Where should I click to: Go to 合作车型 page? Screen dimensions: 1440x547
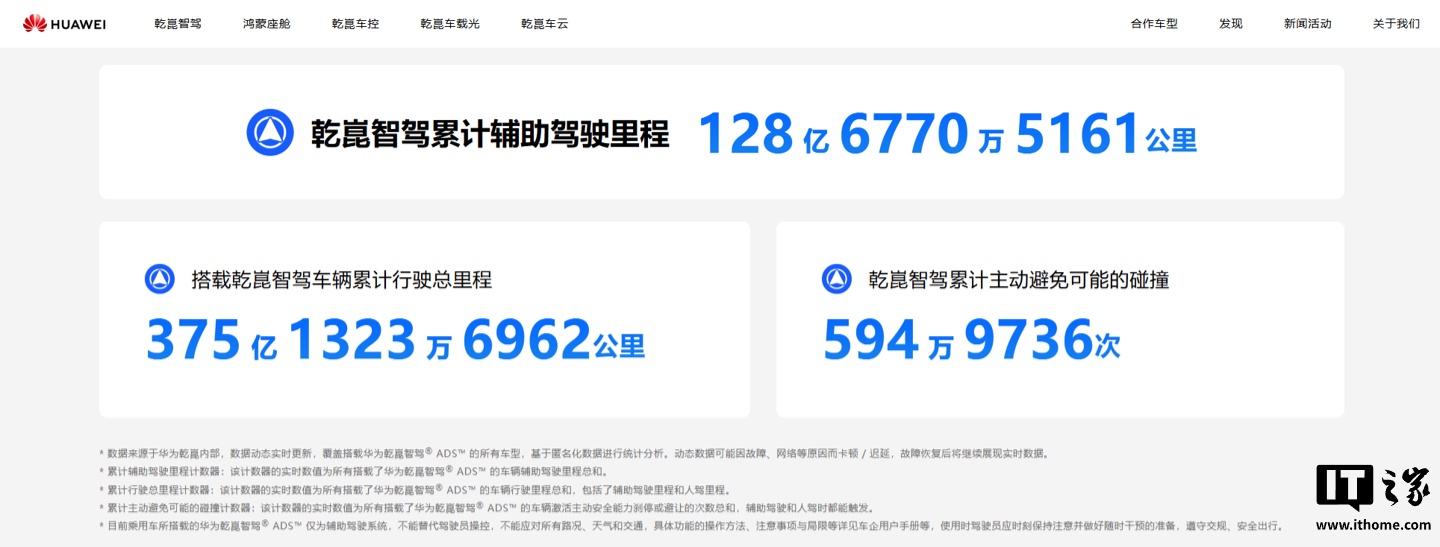1155,23
